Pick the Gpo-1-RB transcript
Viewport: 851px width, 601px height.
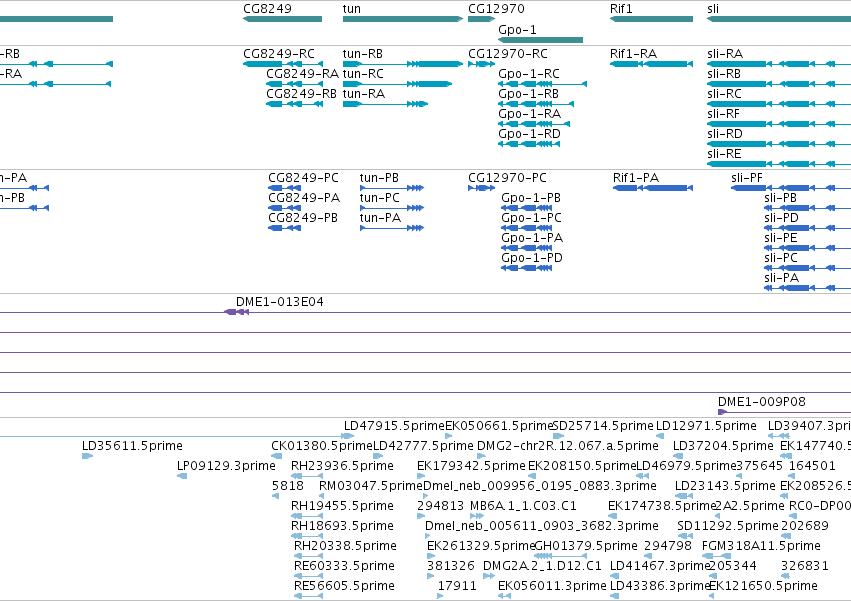tap(536, 104)
